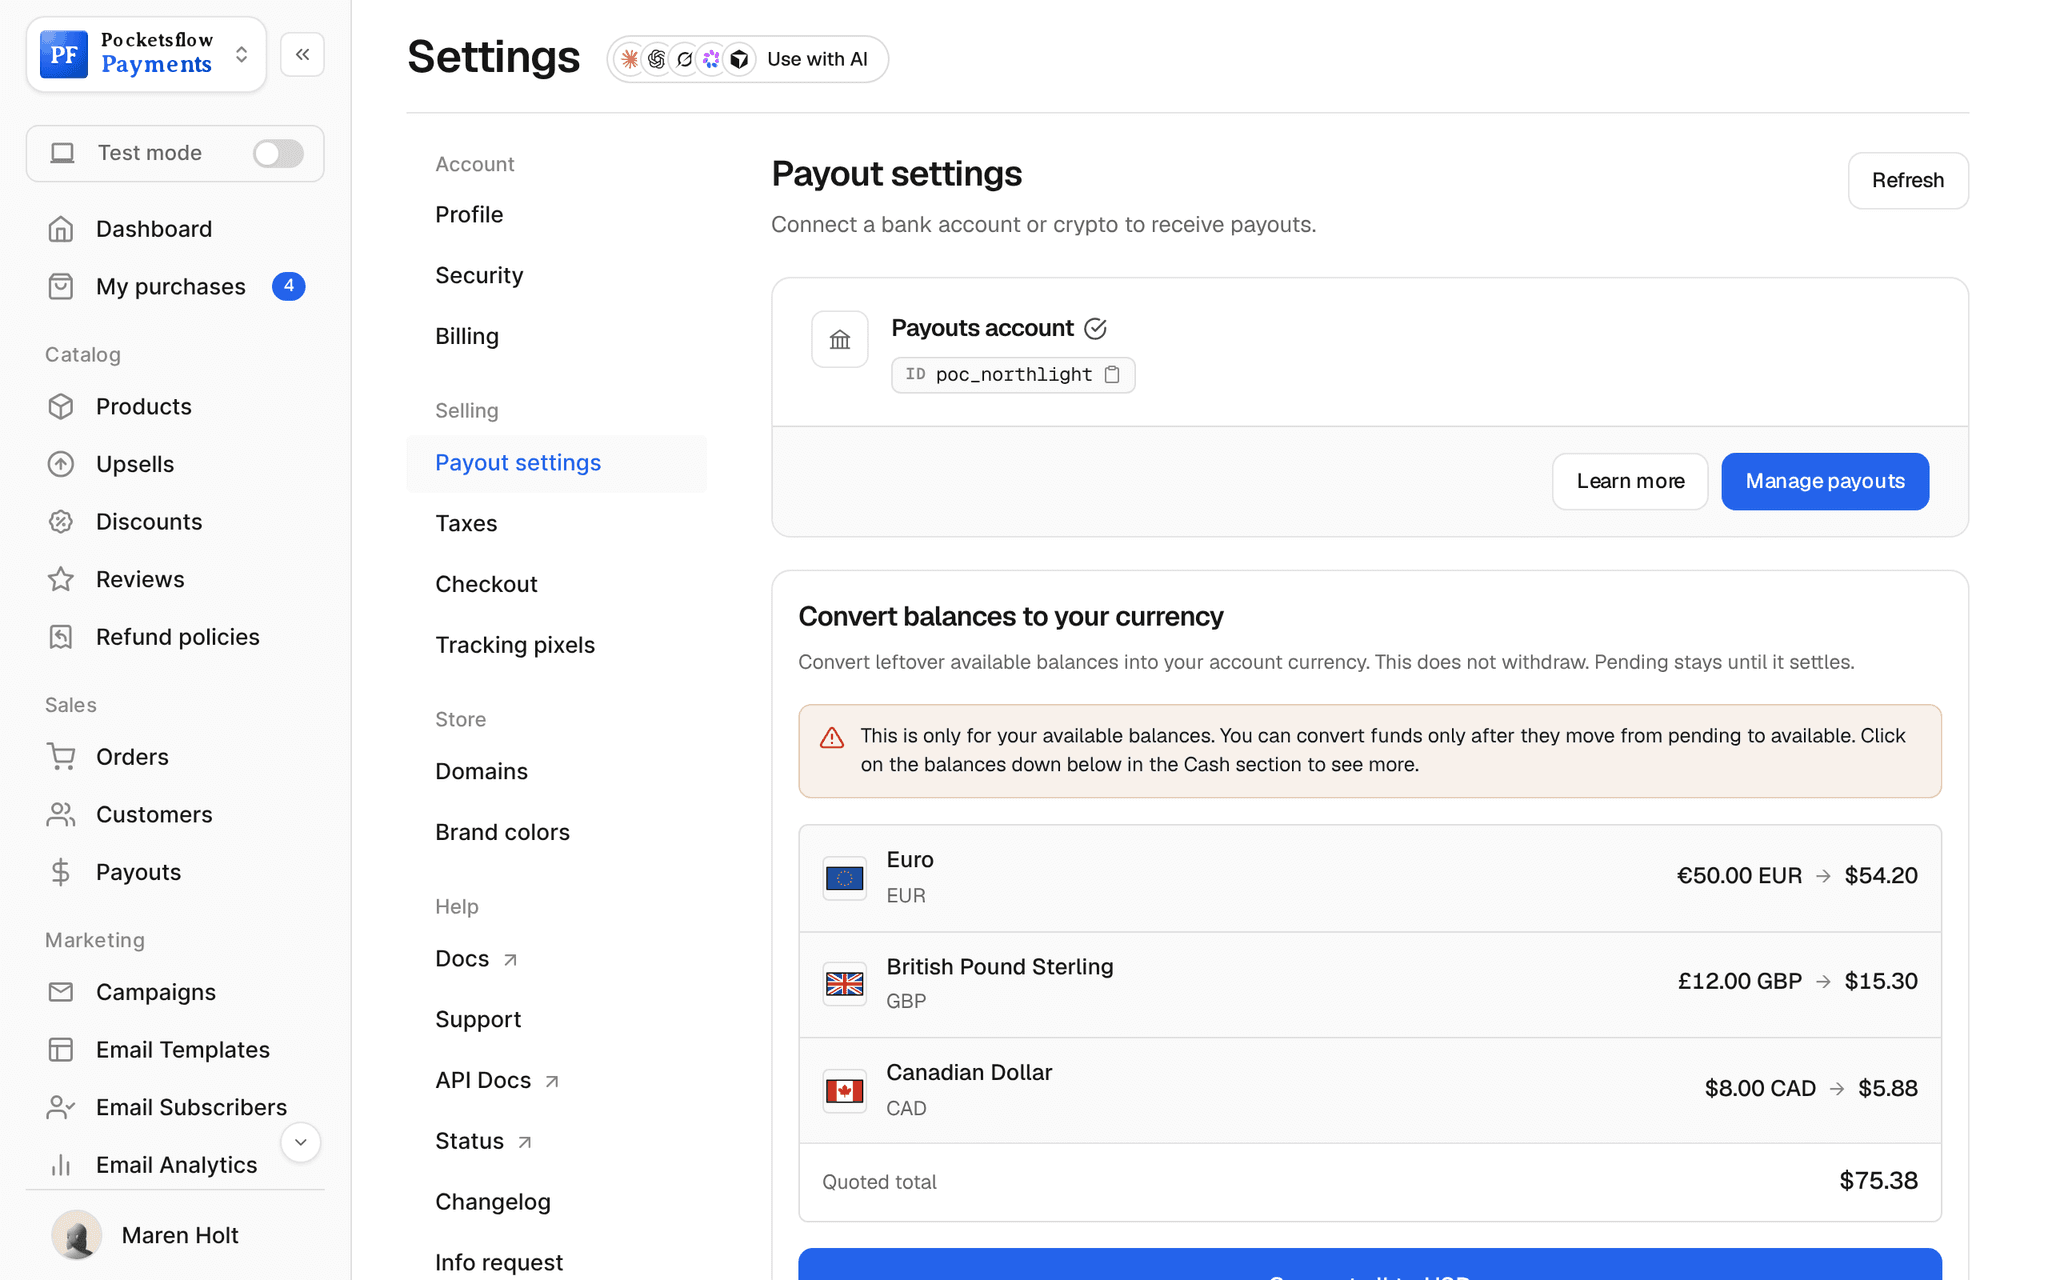Viewport: 2048px width, 1280px height.
Task: Open the Taxes settings
Action: pyautogui.click(x=466, y=524)
